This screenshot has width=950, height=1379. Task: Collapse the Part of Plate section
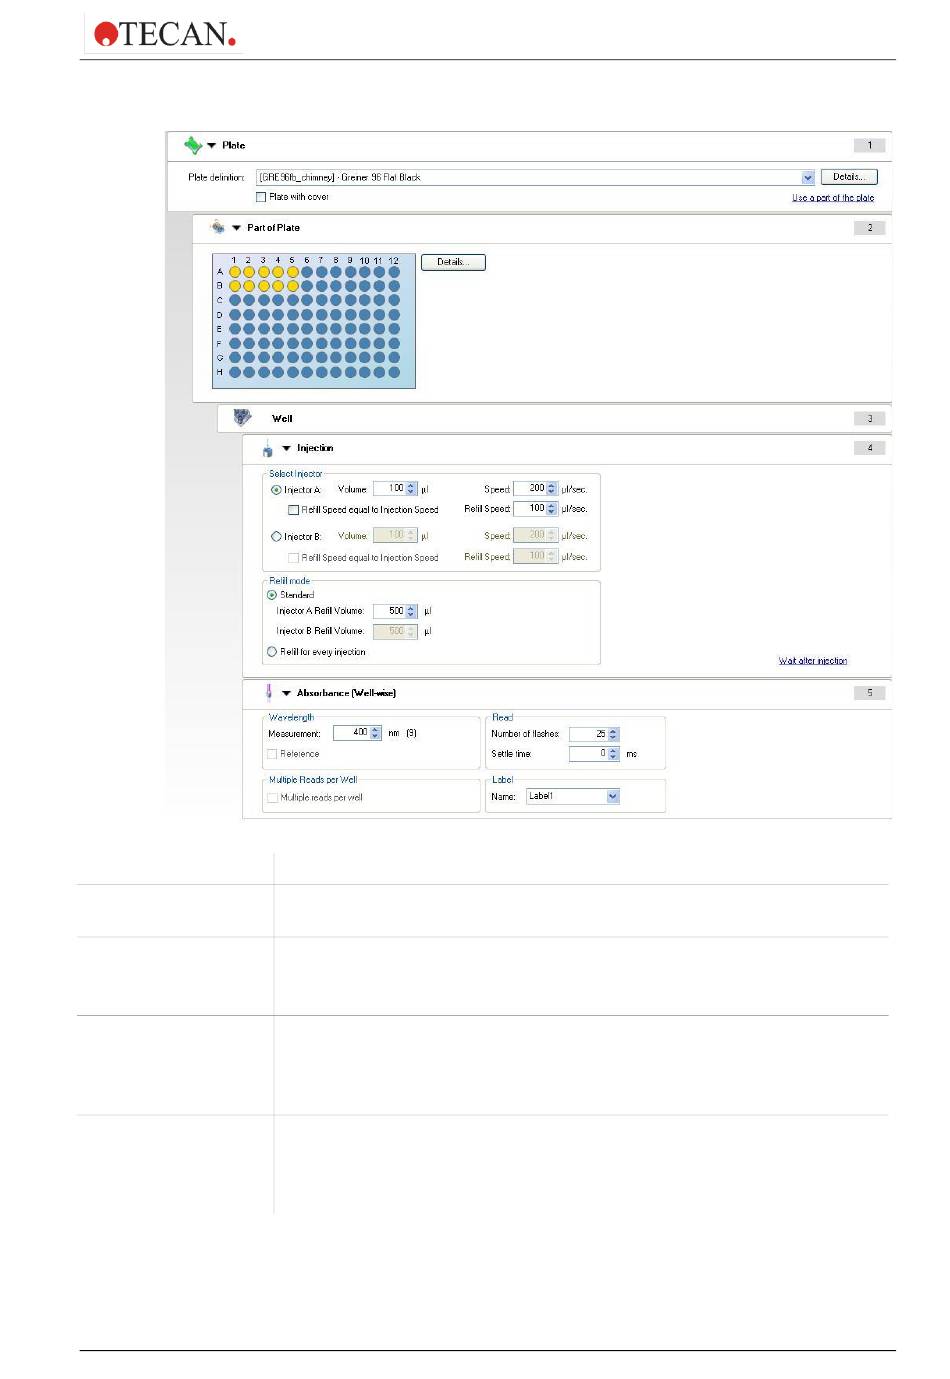[x=236, y=228]
